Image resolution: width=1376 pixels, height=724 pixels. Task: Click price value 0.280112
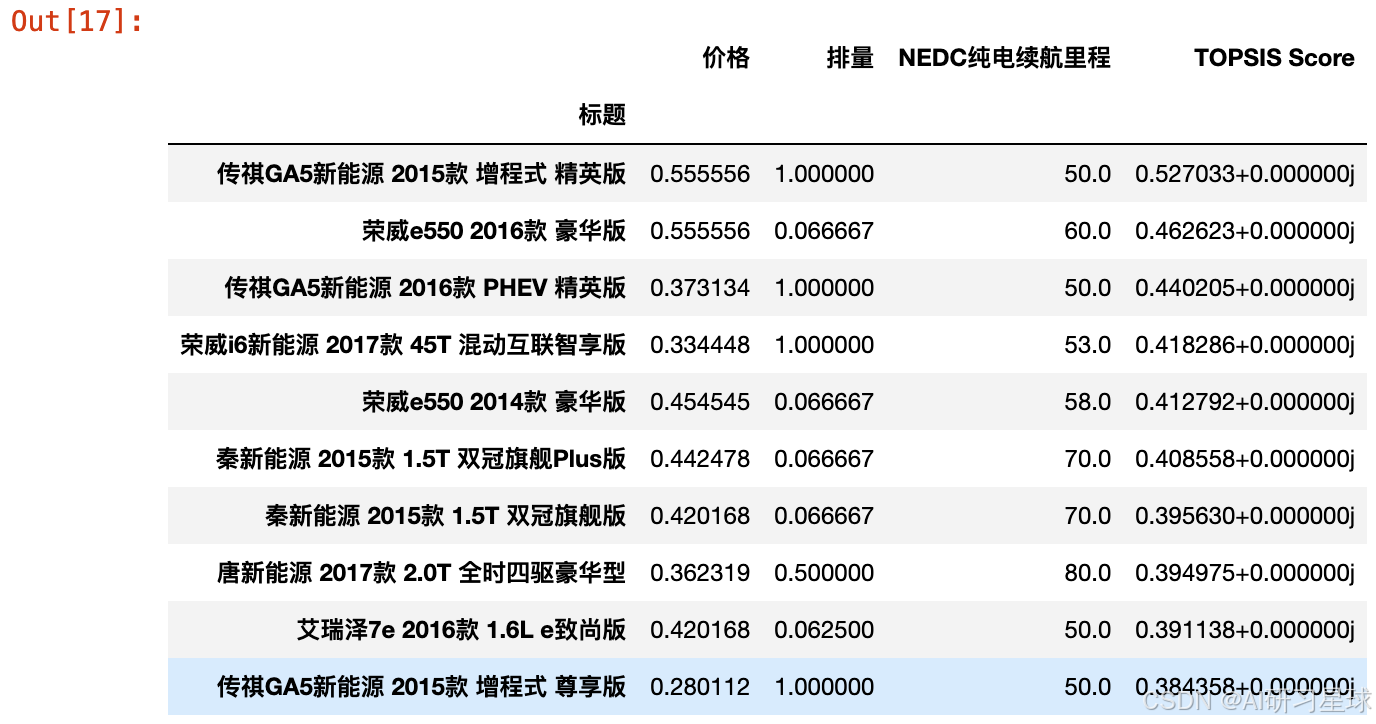point(700,687)
